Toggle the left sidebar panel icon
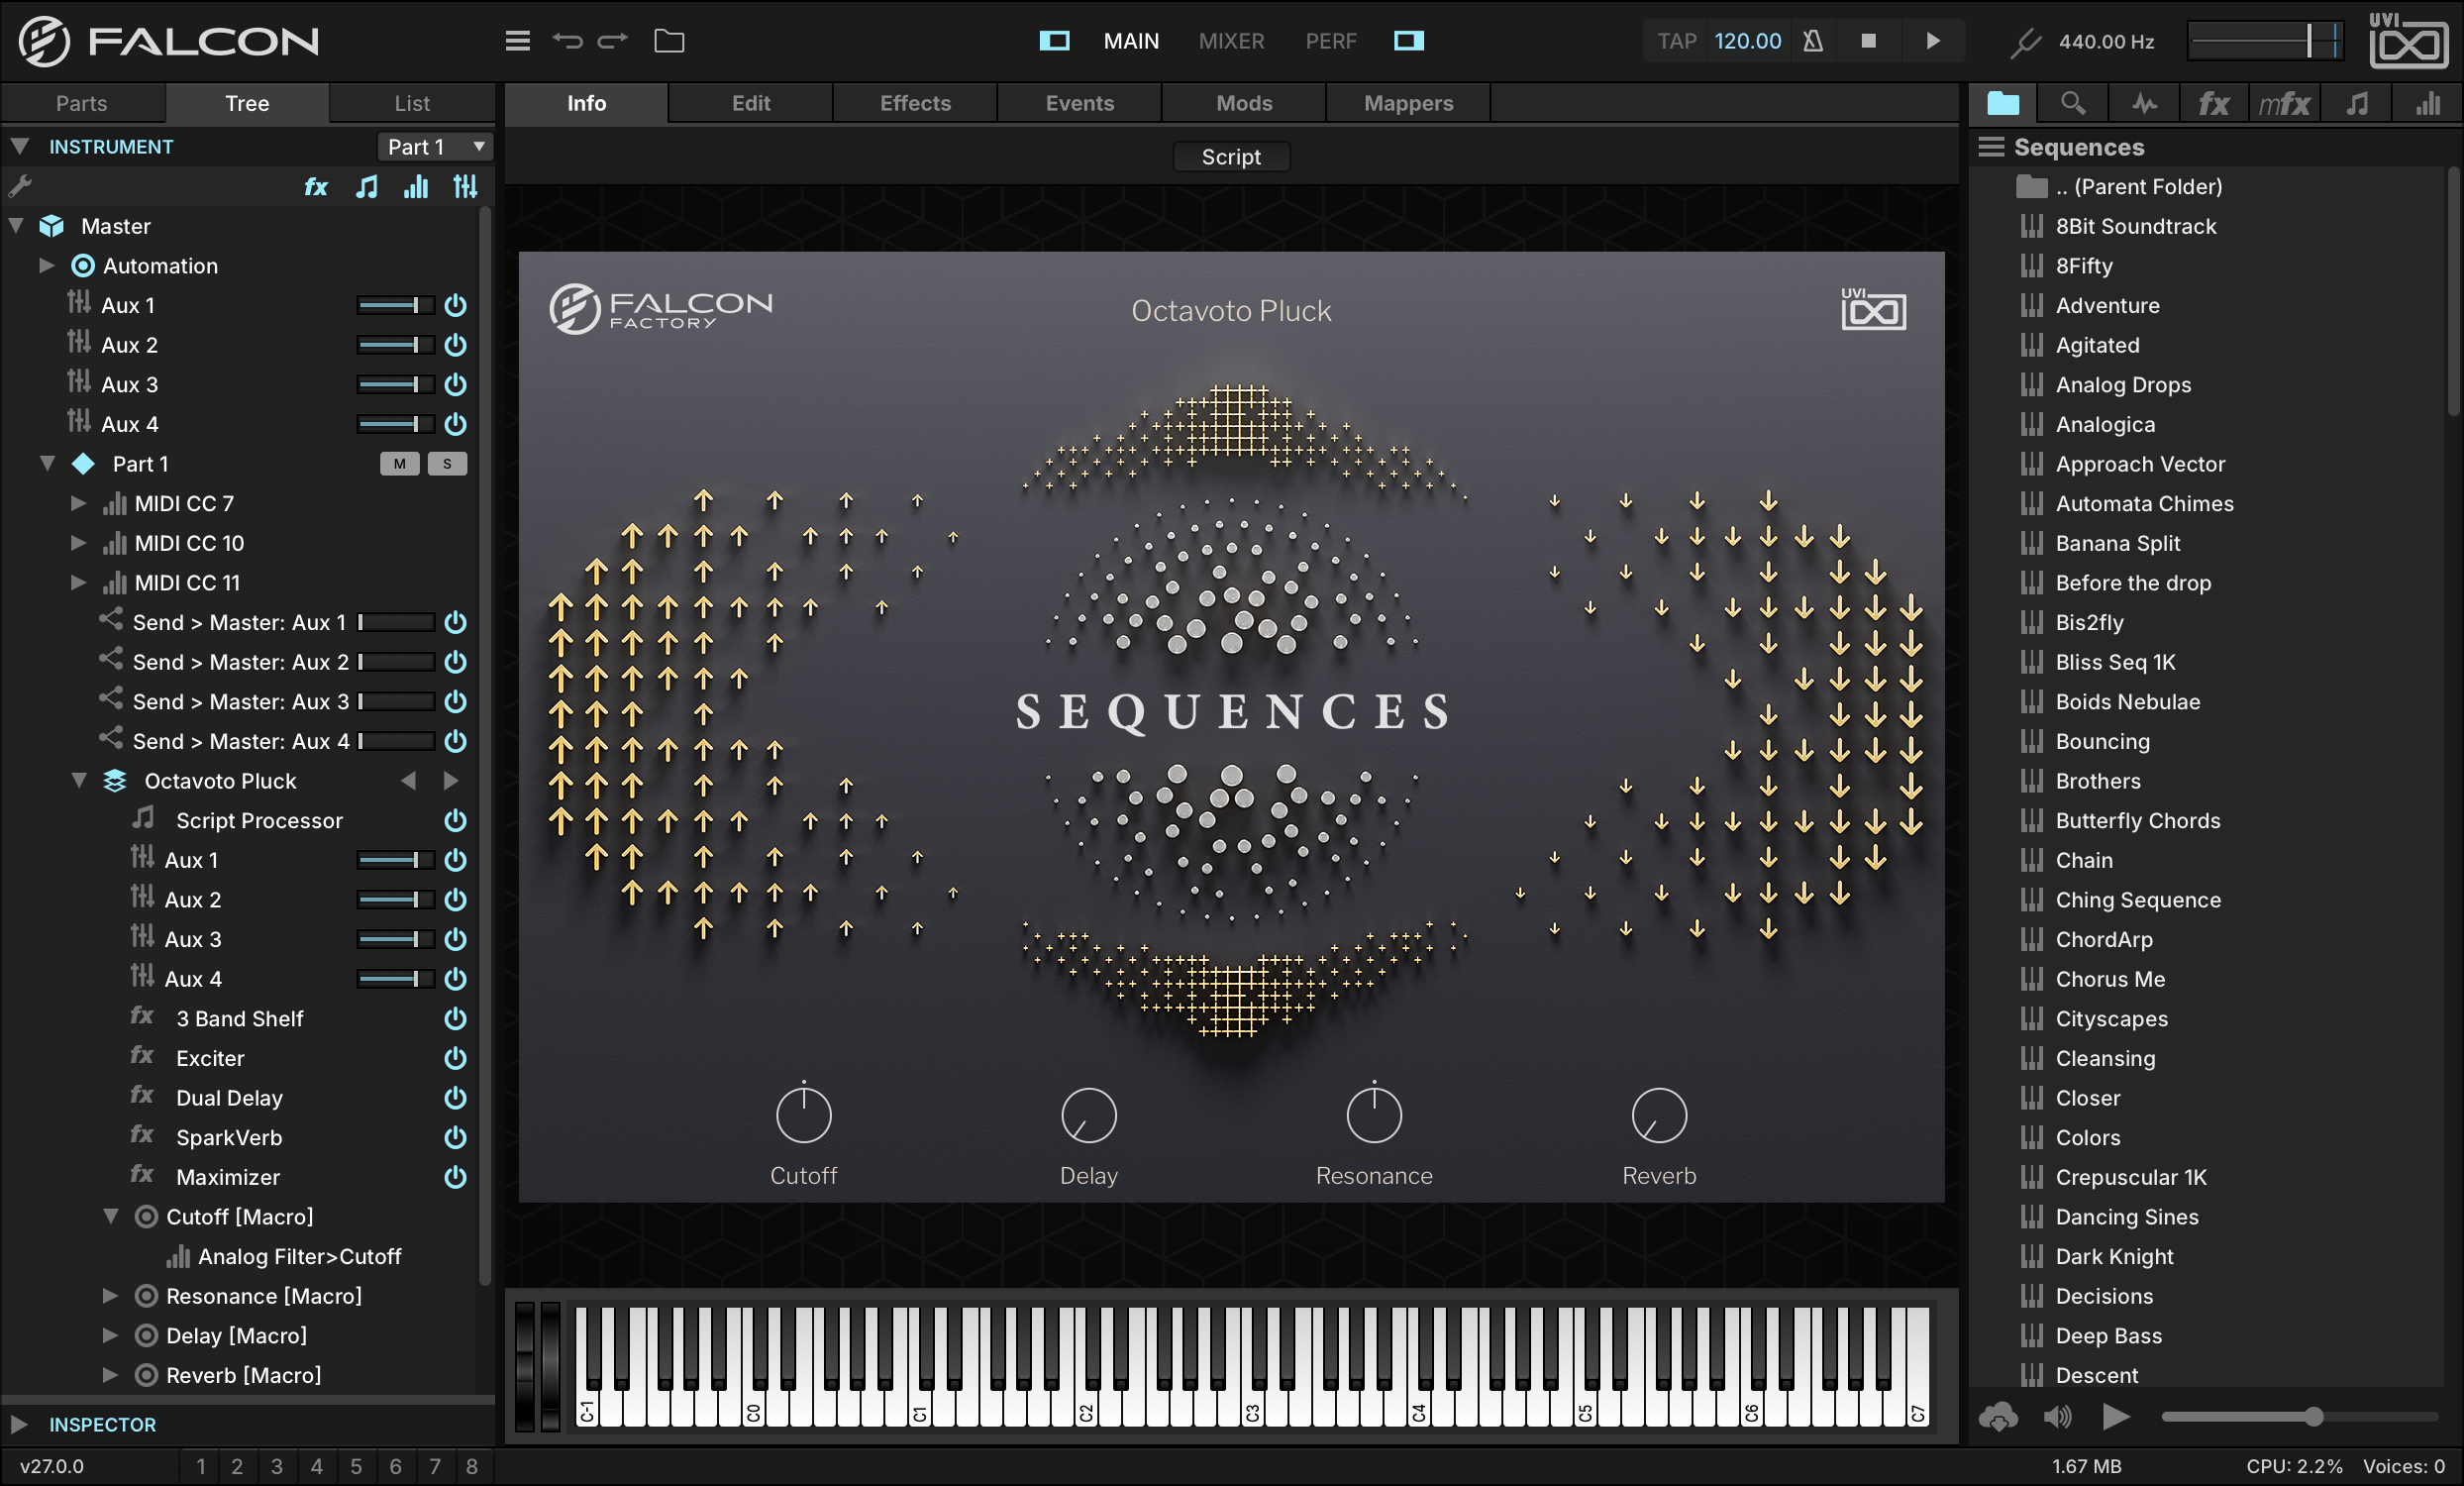This screenshot has height=1486, width=2464. [x=1054, y=41]
